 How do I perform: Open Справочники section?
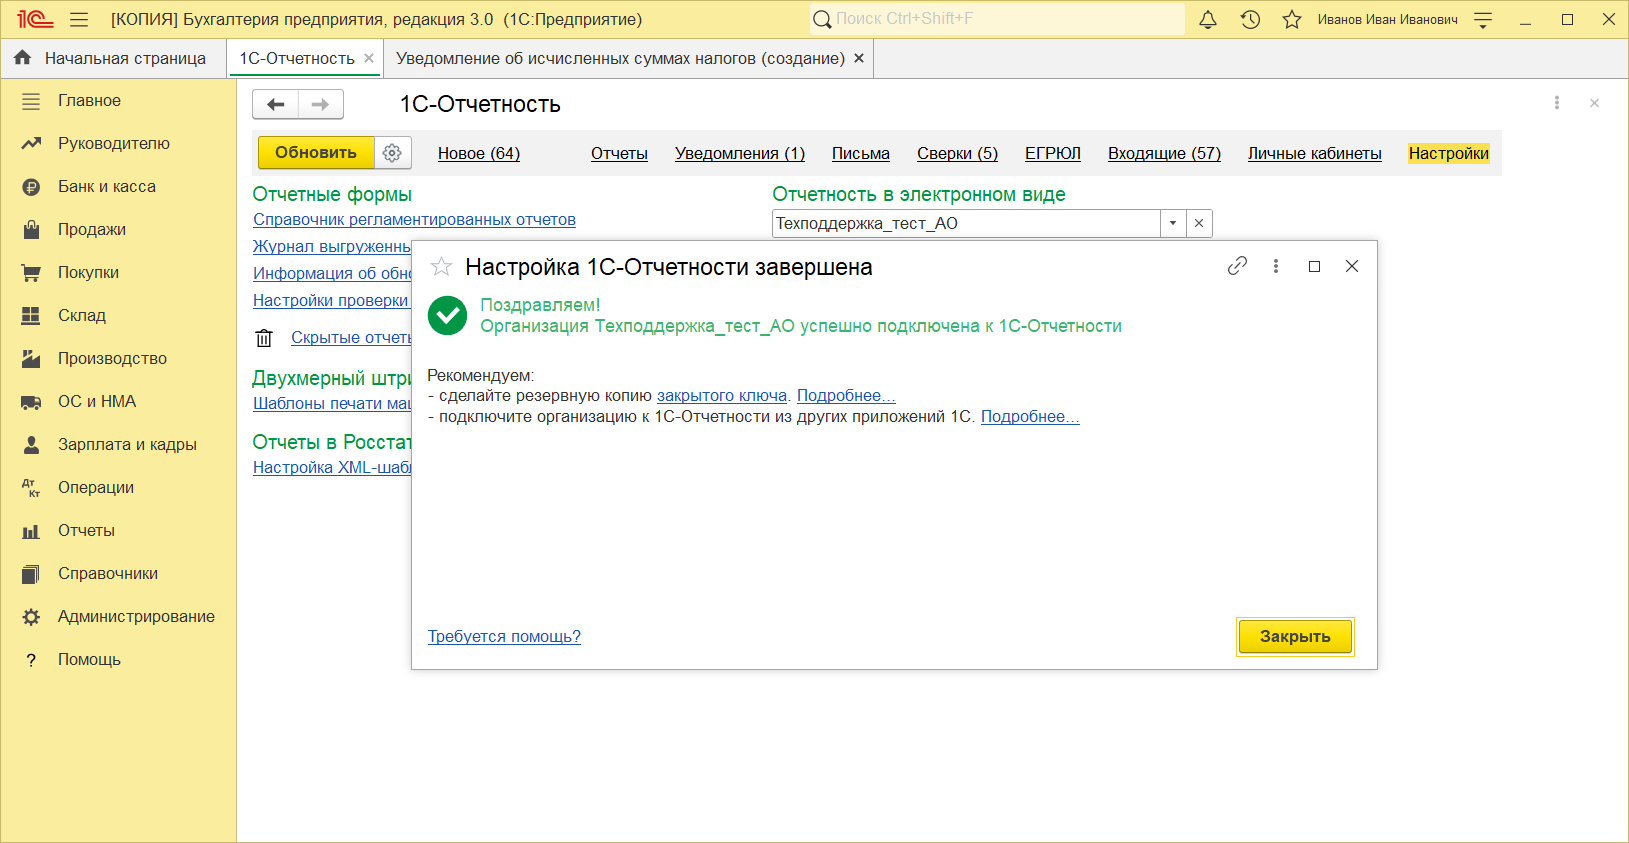tap(118, 574)
